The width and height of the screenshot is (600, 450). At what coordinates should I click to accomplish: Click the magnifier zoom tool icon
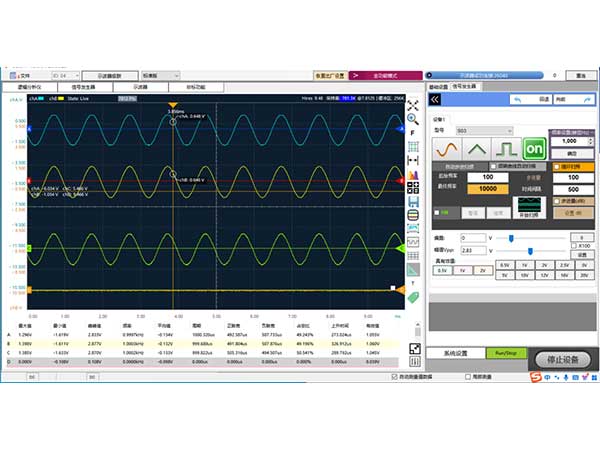pos(412,119)
